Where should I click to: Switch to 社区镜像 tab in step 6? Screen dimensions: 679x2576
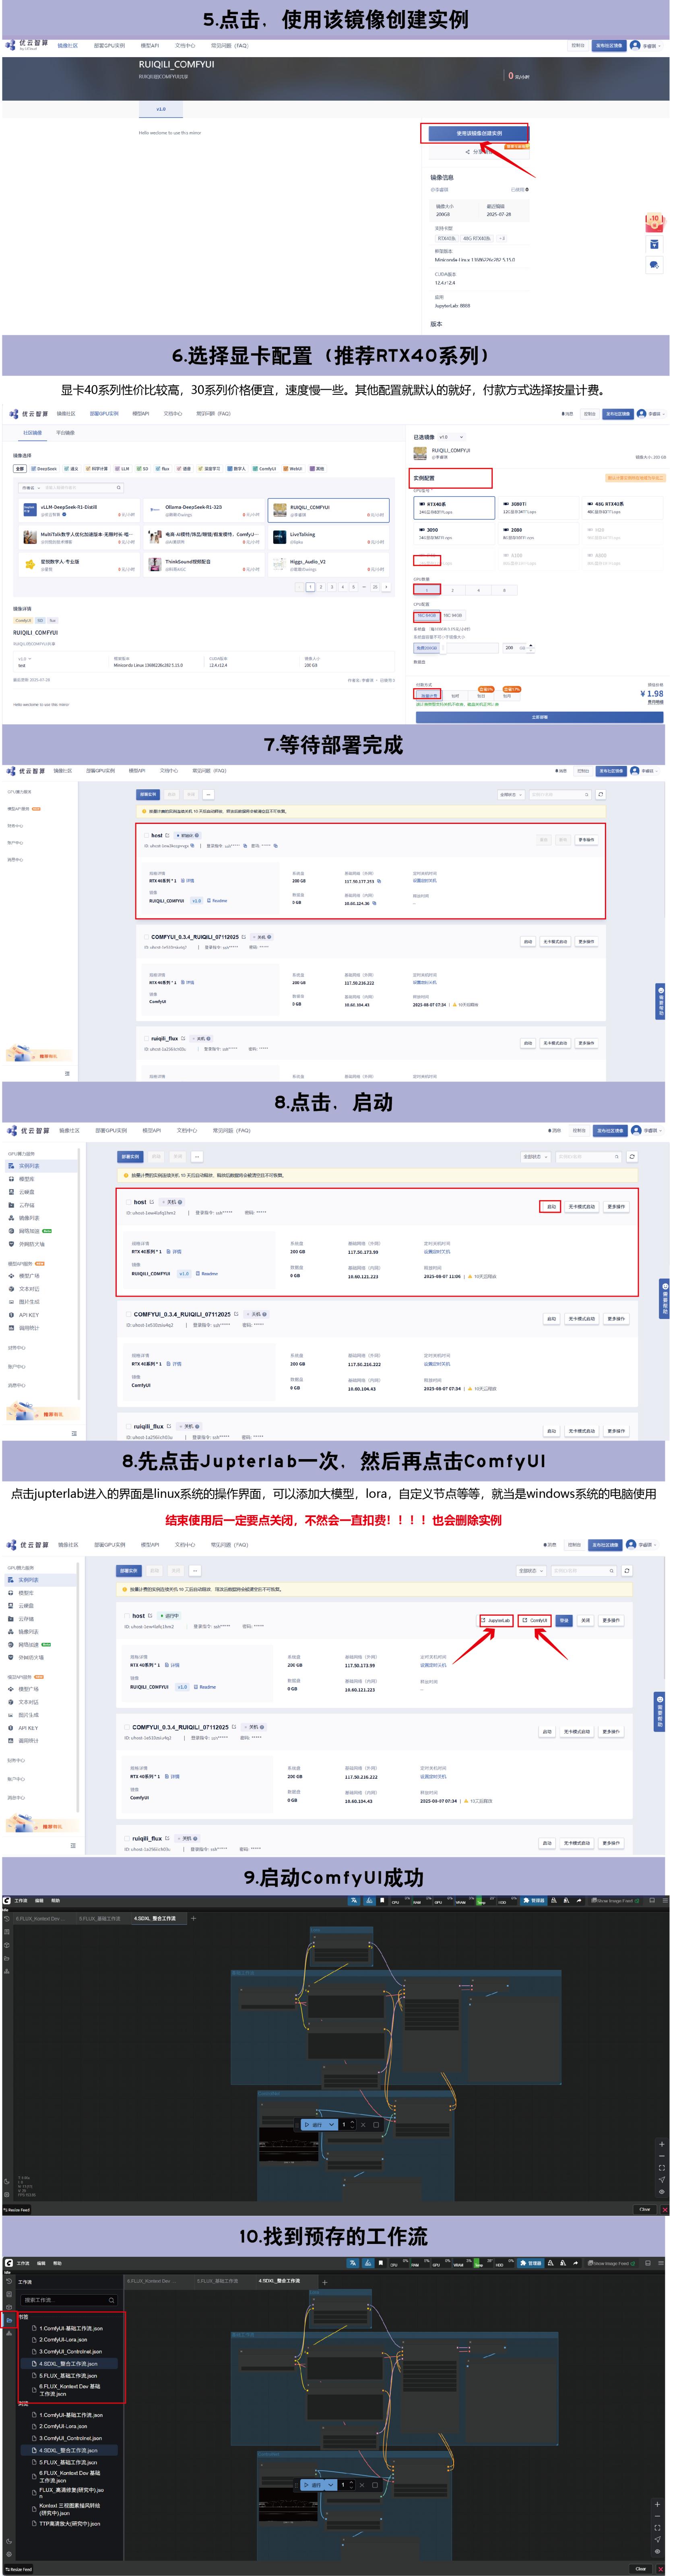(x=32, y=433)
